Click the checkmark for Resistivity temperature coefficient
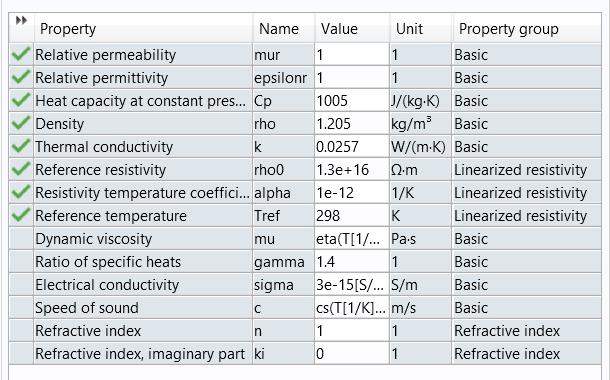Image resolution: width=610 pixels, height=380 pixels. 21,192
